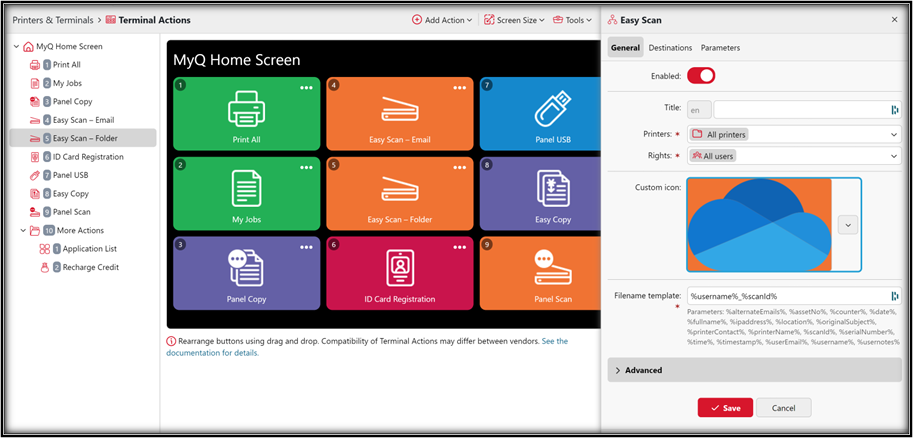Screen dimensions: 913x438
Task: Open the three-dot menu on My Jobs tile
Action: (x=306, y=168)
